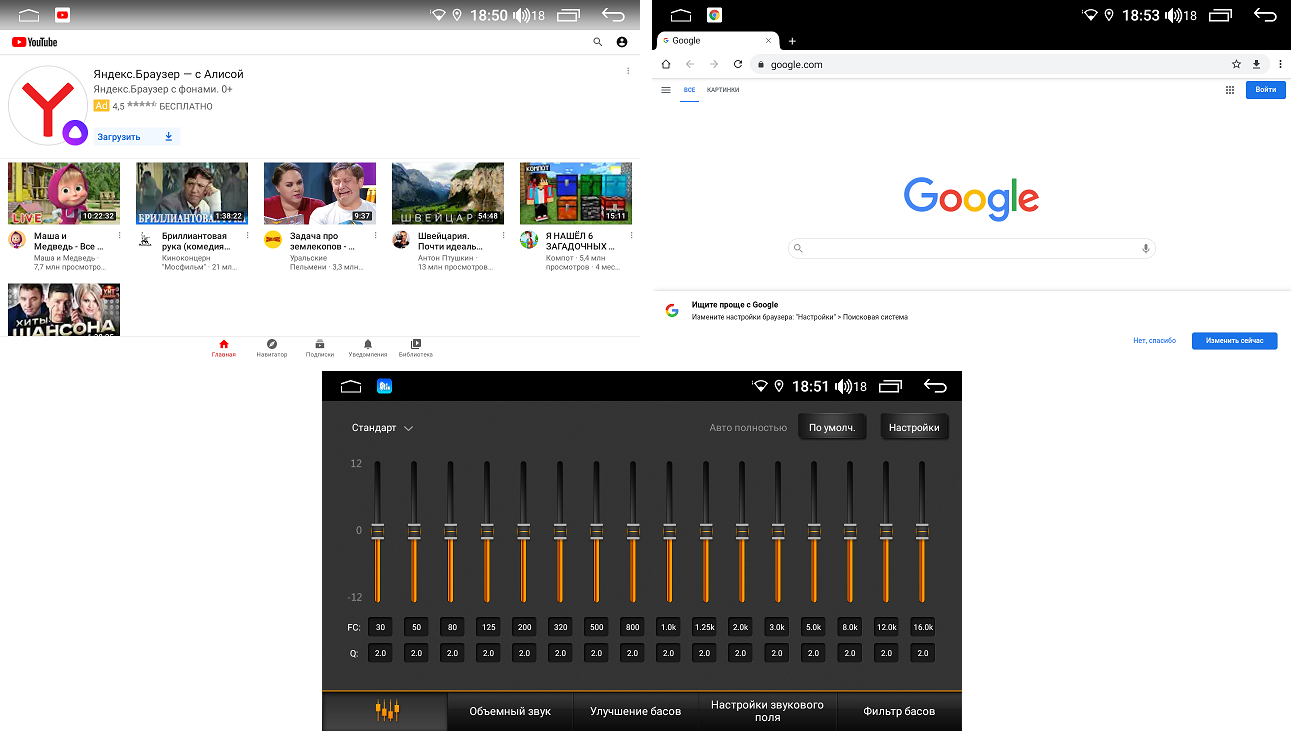The image size is (1291, 731).
Task: Open the Подписки tab in YouTube
Action: (x=319, y=348)
